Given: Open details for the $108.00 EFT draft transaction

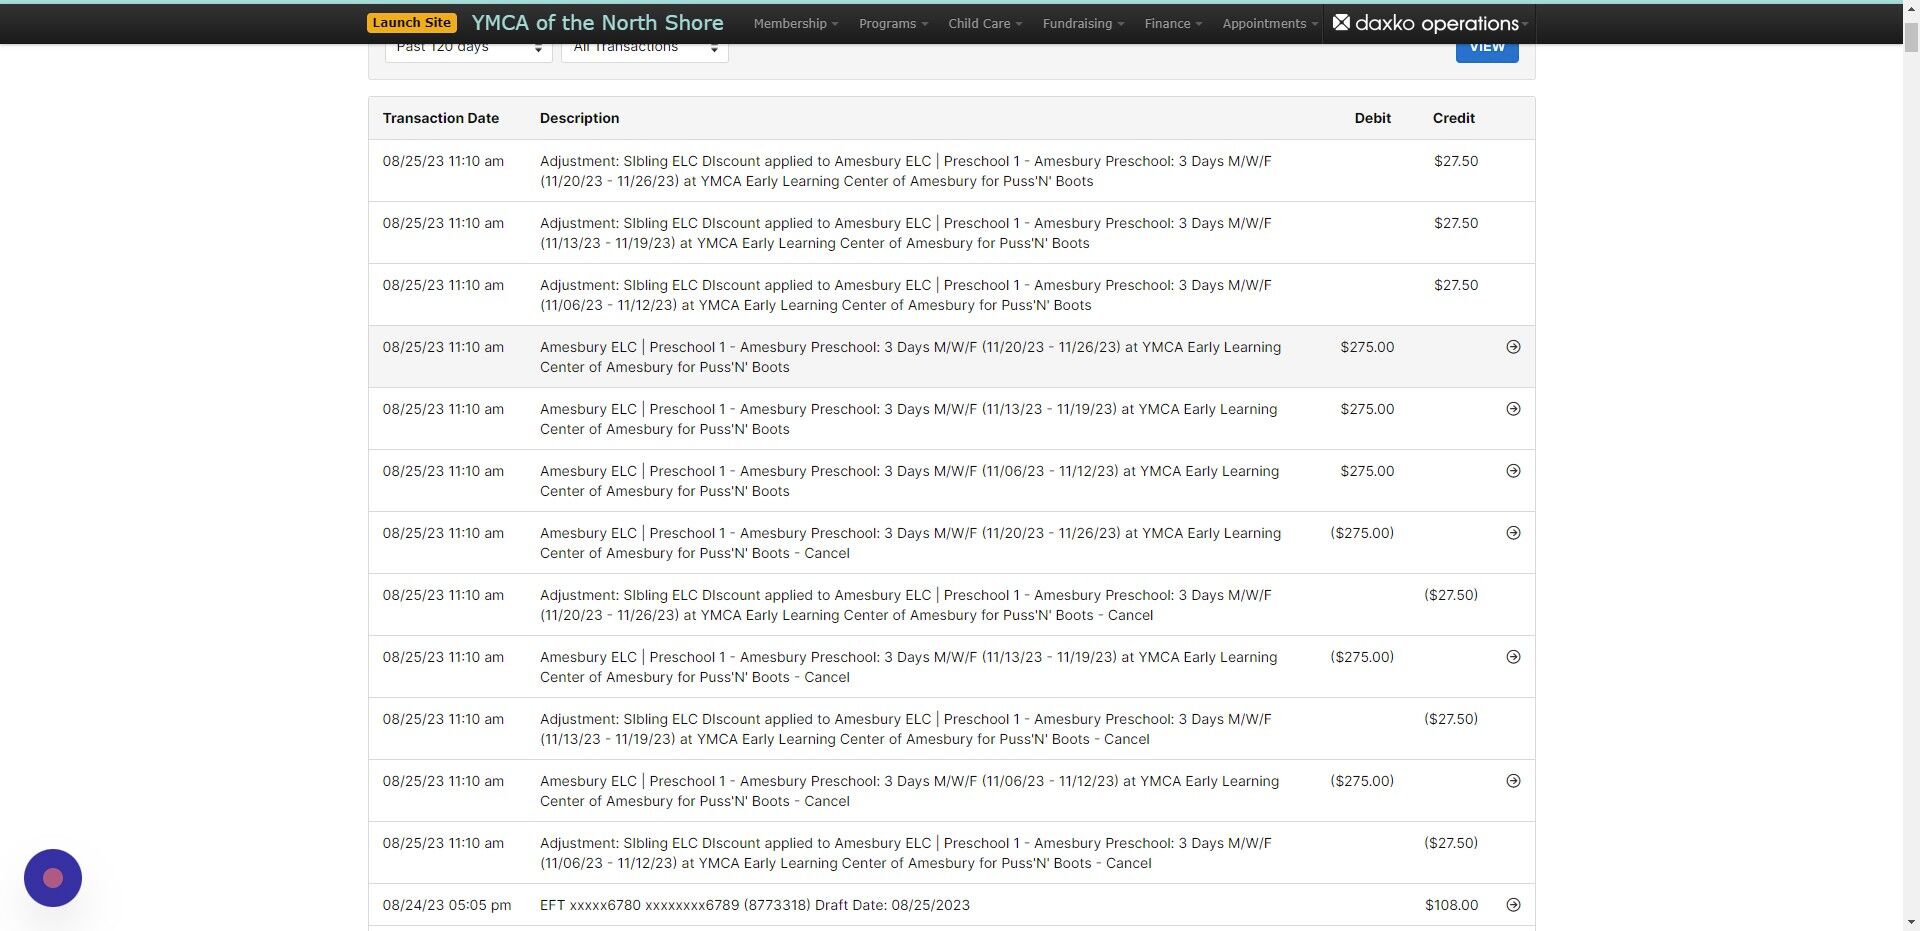Looking at the screenshot, I should point(1513,905).
